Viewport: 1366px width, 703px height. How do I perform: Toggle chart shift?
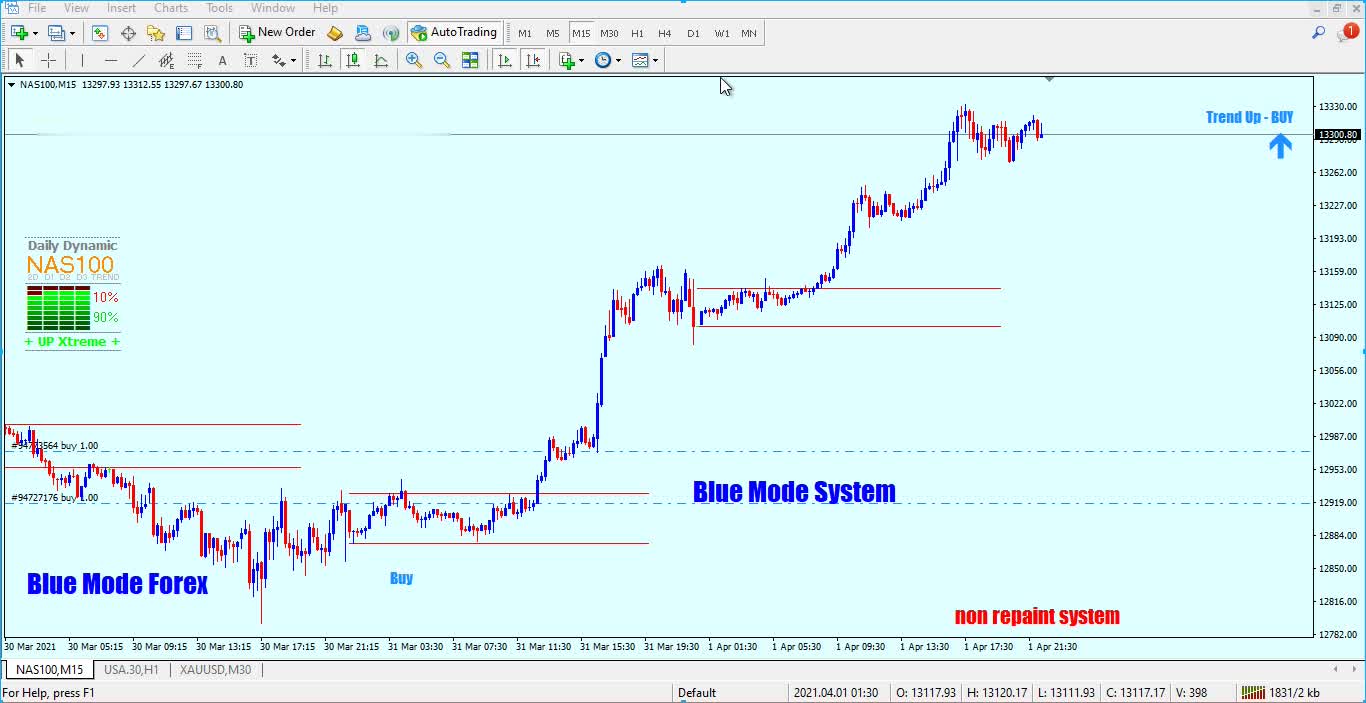[x=533, y=60]
